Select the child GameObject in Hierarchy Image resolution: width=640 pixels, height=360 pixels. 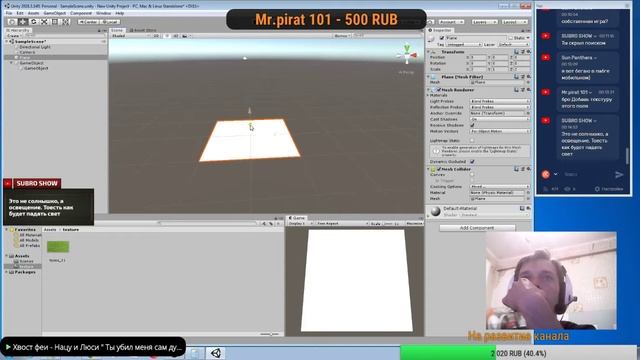36,68
